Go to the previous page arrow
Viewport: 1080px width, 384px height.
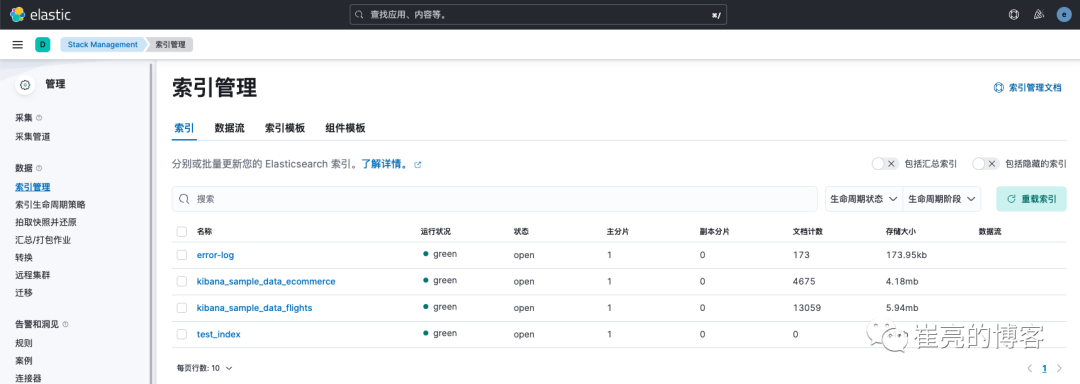point(1030,368)
